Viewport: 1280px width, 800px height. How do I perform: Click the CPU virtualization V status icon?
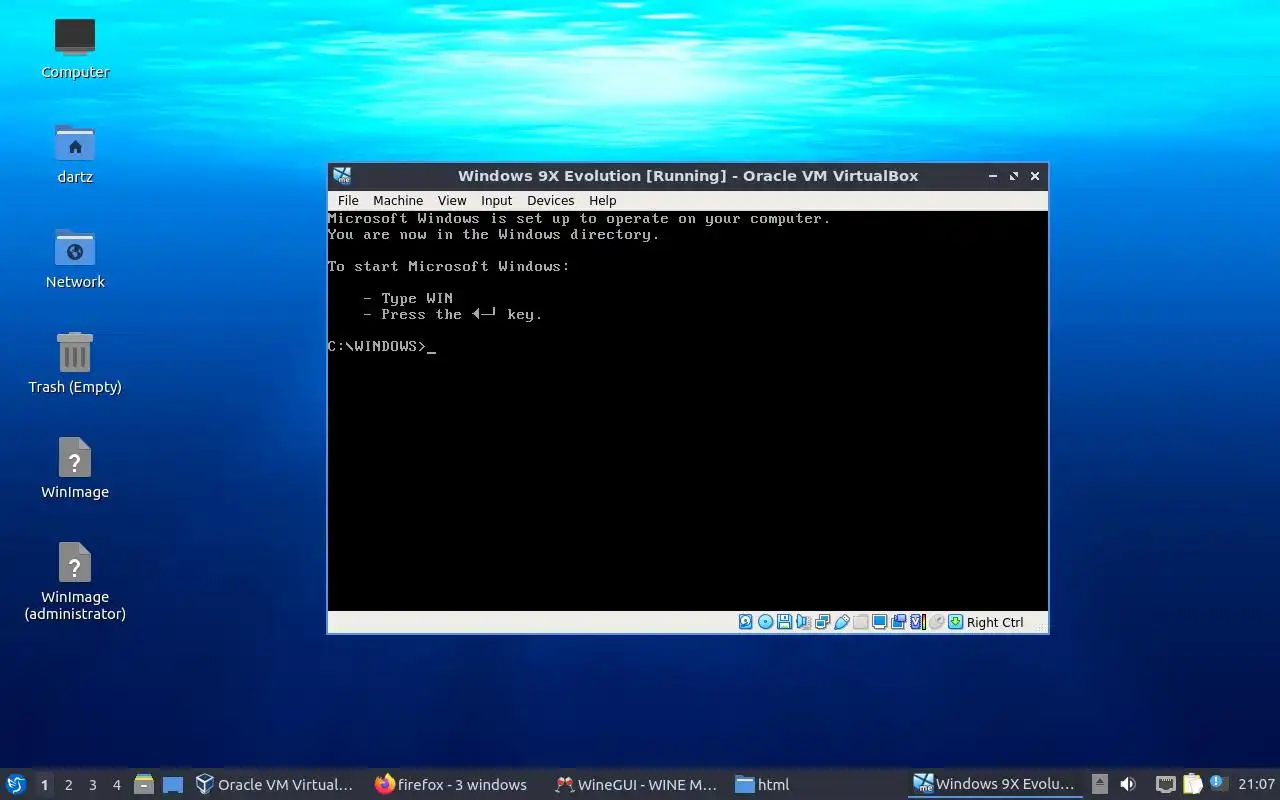click(917, 622)
